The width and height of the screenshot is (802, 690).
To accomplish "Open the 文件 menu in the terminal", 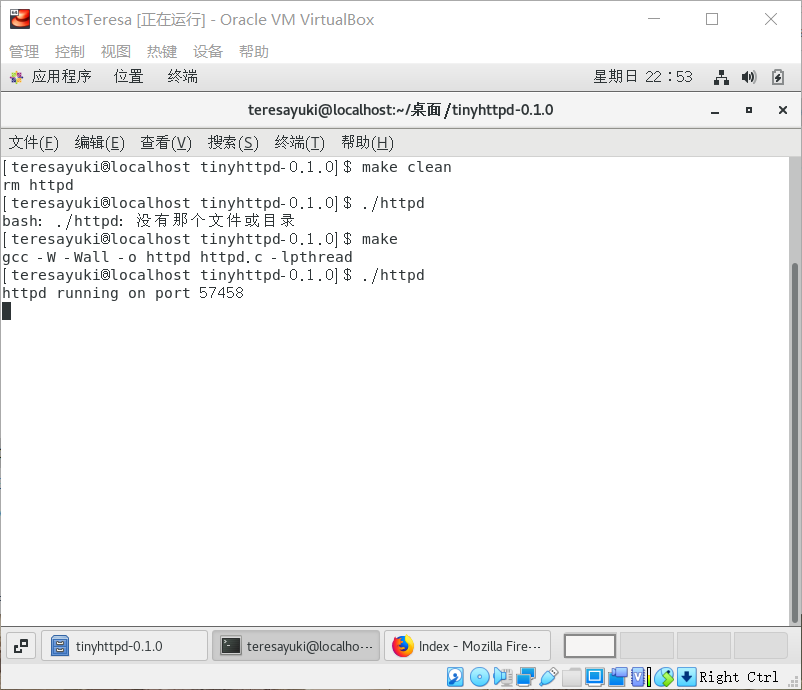I will coord(33,143).
